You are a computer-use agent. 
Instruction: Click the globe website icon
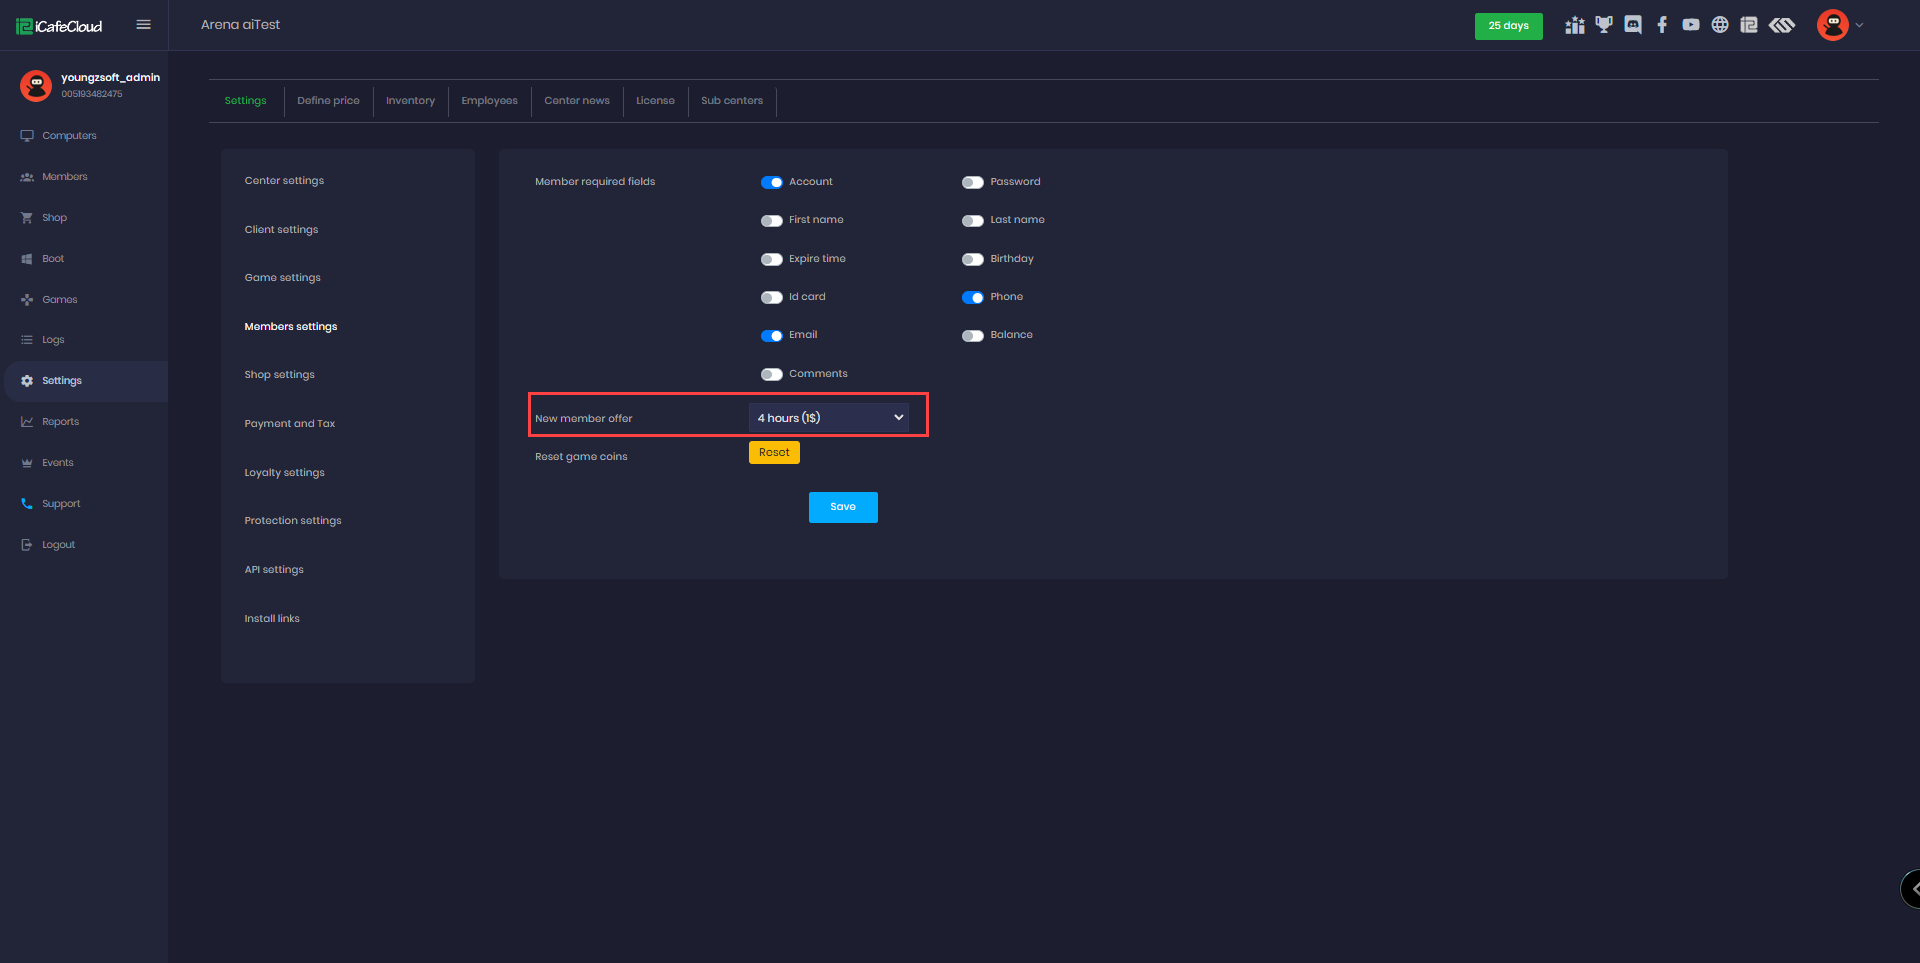pos(1720,25)
